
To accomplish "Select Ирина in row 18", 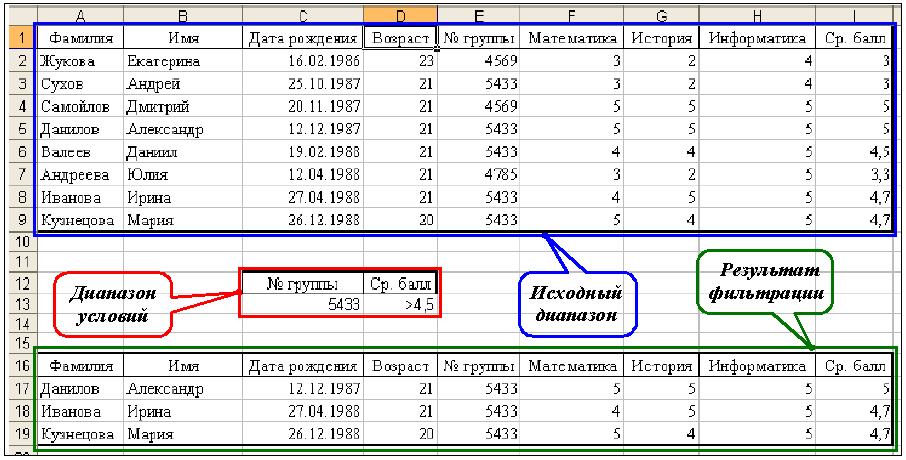I will pyautogui.click(x=183, y=411).
